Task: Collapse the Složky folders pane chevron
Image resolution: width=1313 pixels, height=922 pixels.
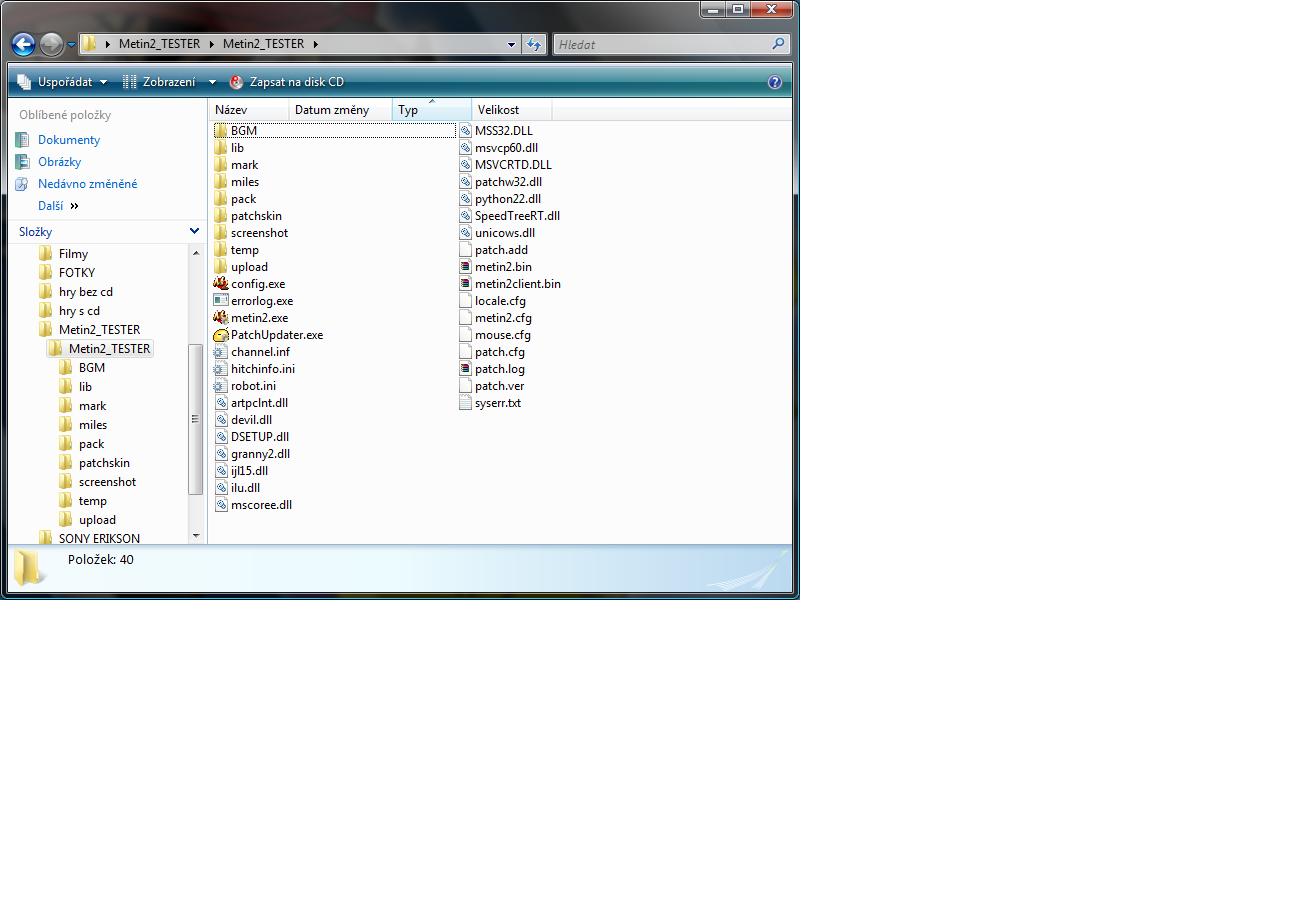Action: click(194, 231)
